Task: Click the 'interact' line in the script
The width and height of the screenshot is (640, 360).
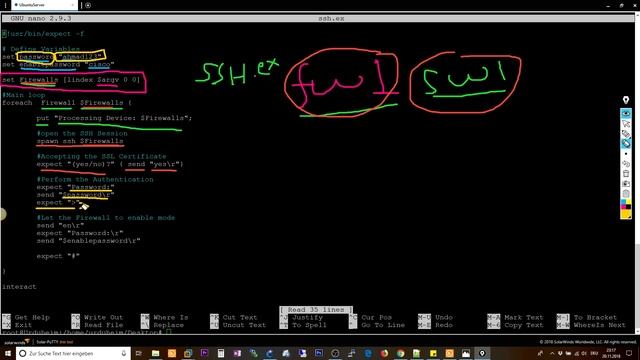Action: (x=19, y=287)
